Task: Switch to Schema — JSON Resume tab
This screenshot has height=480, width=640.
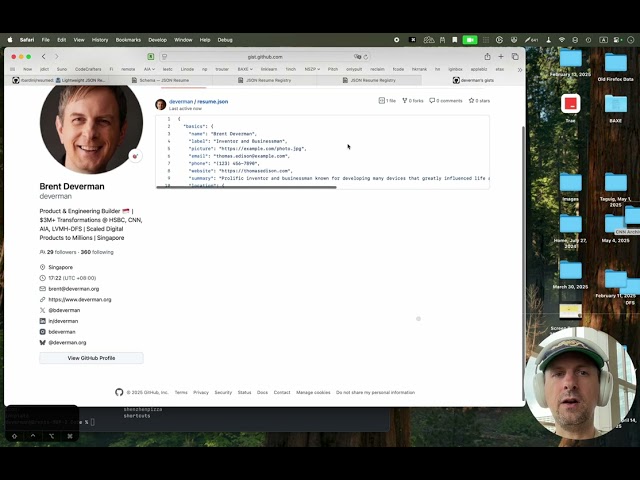Action: (x=160, y=80)
